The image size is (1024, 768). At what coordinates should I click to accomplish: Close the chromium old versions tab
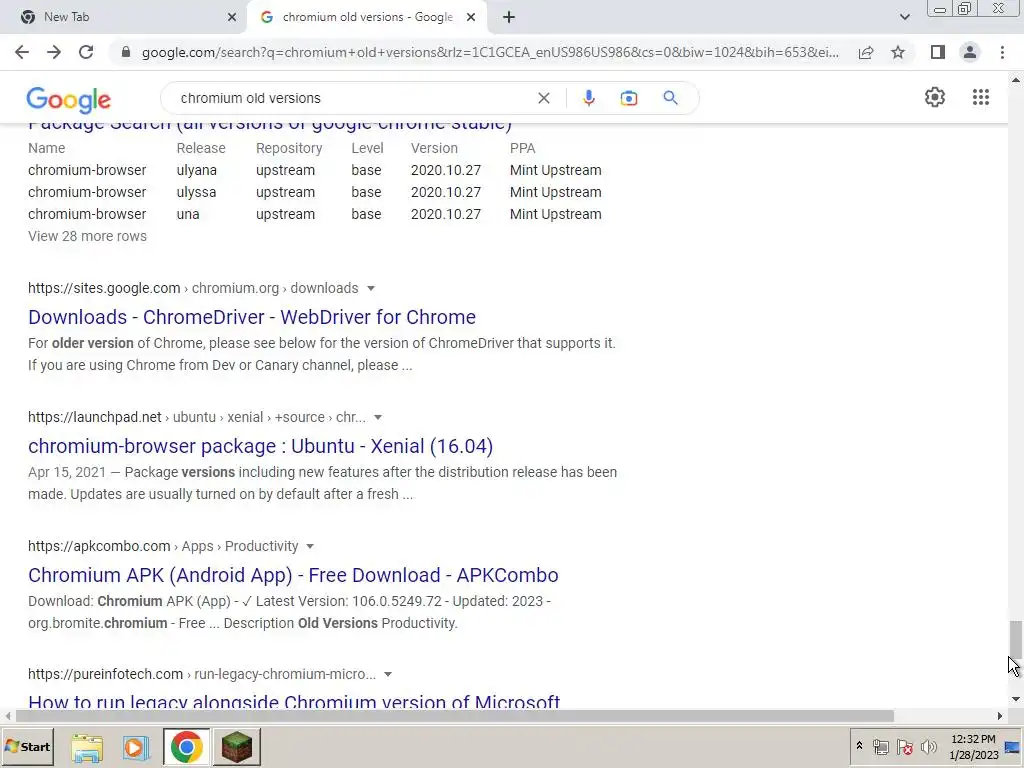click(471, 17)
